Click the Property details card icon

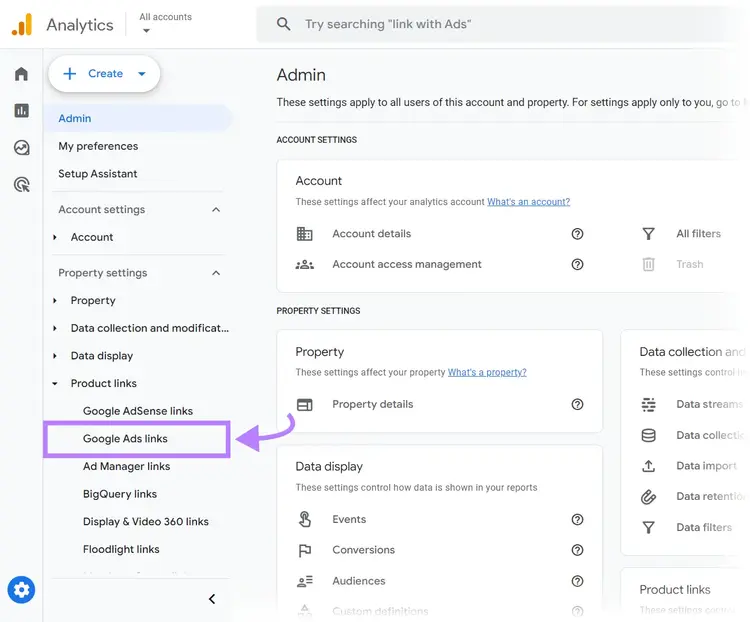pos(304,405)
